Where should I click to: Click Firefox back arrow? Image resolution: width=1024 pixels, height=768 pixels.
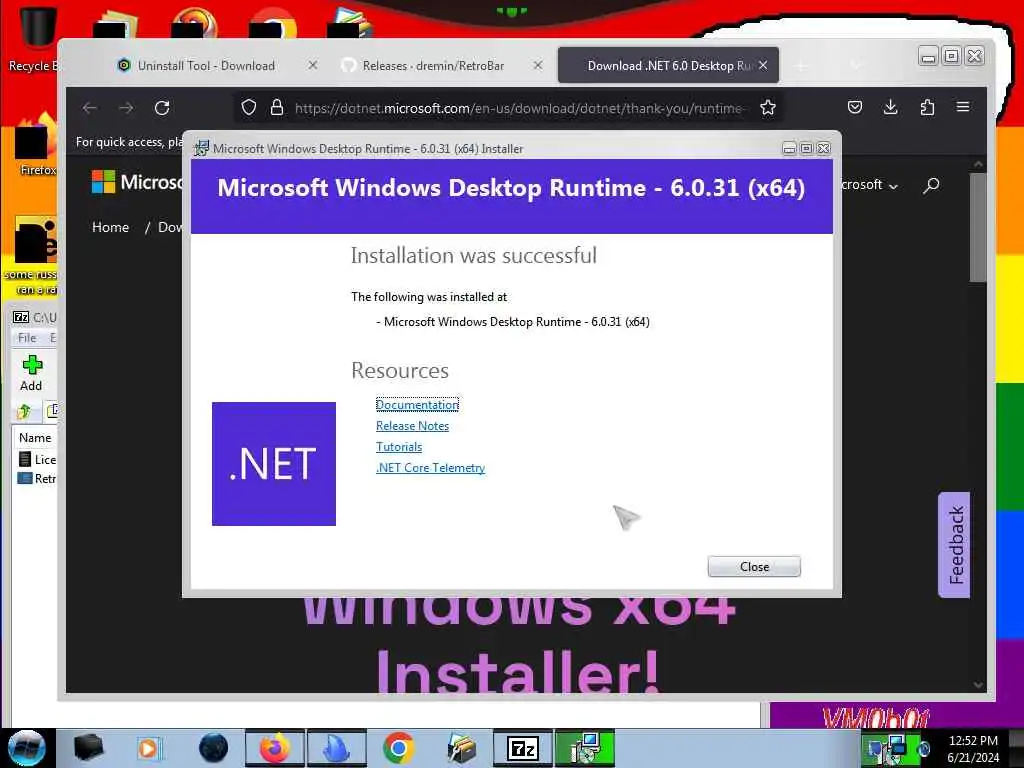pos(89,108)
